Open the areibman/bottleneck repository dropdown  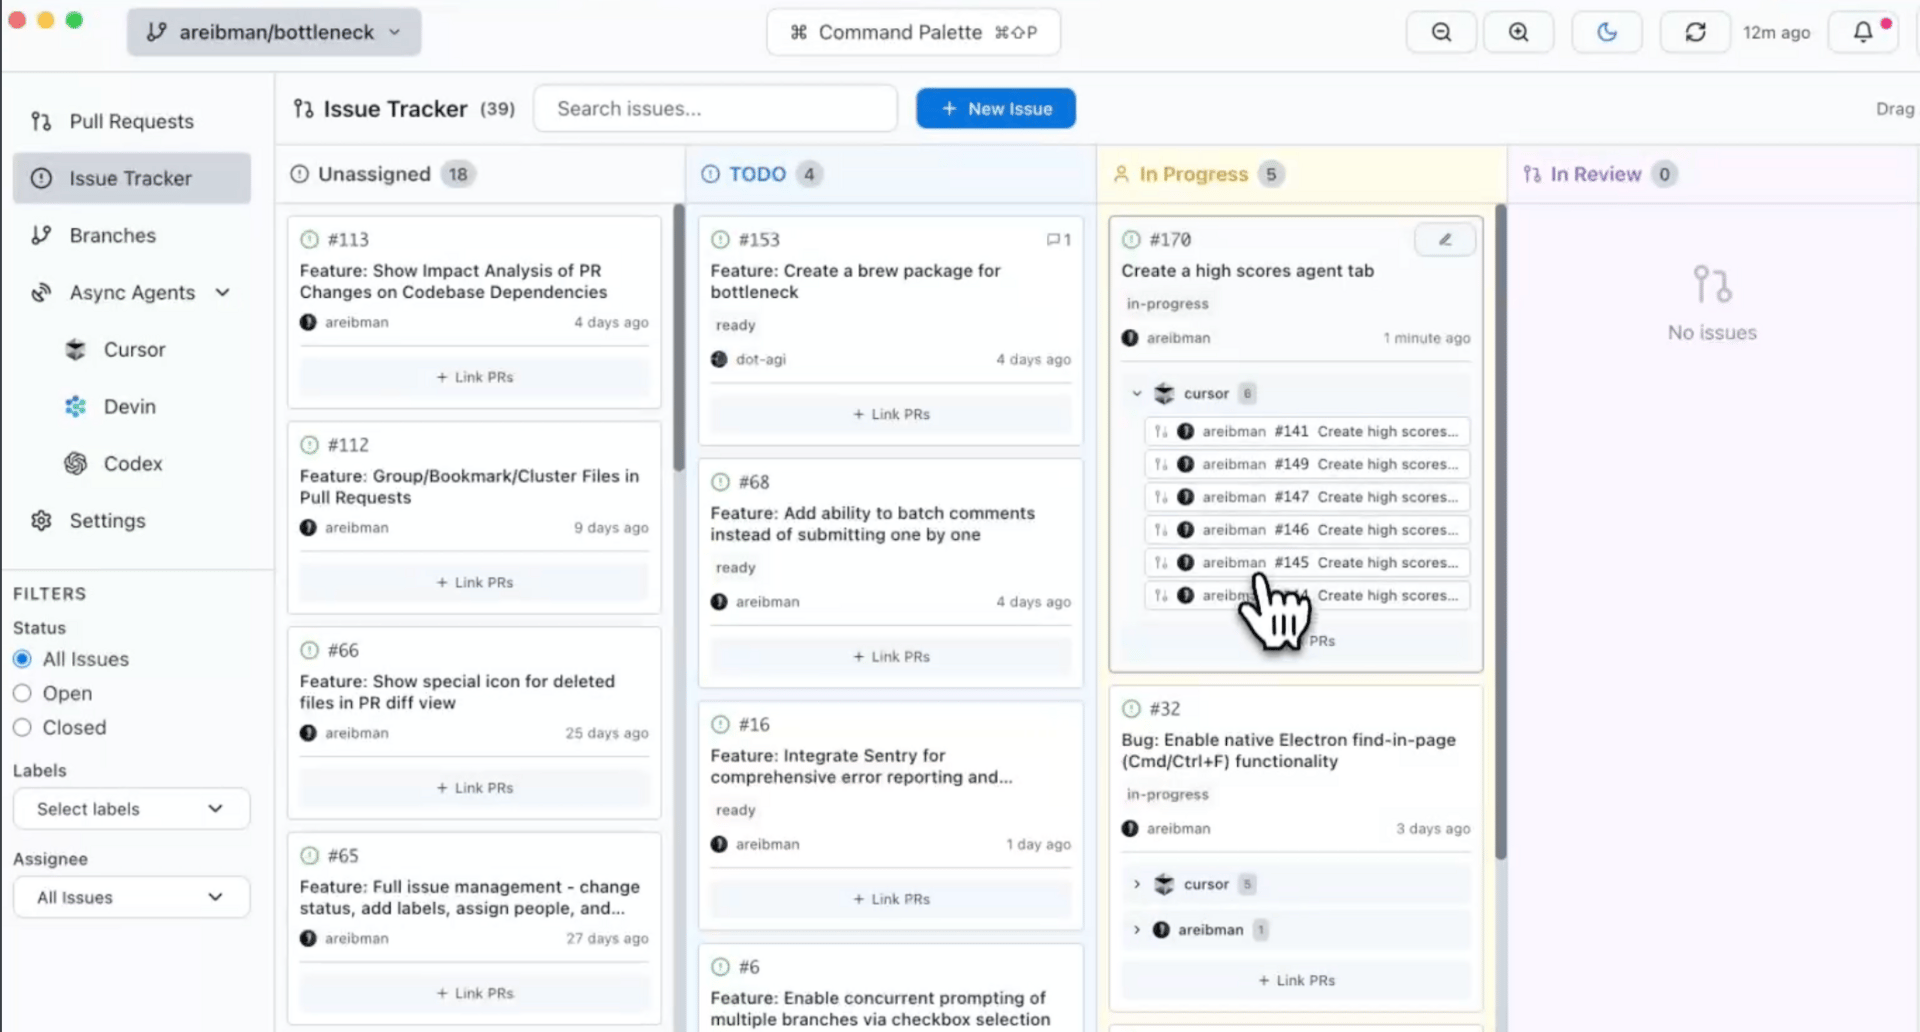[x=274, y=32]
